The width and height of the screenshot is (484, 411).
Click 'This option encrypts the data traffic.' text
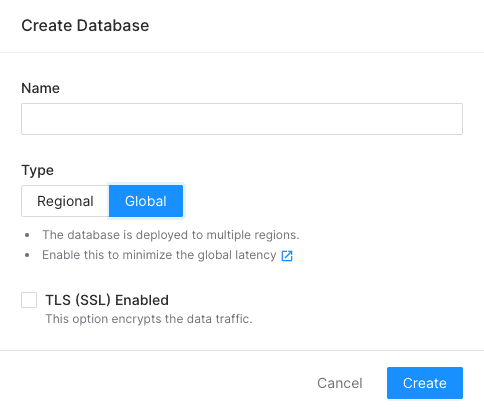[149, 319]
